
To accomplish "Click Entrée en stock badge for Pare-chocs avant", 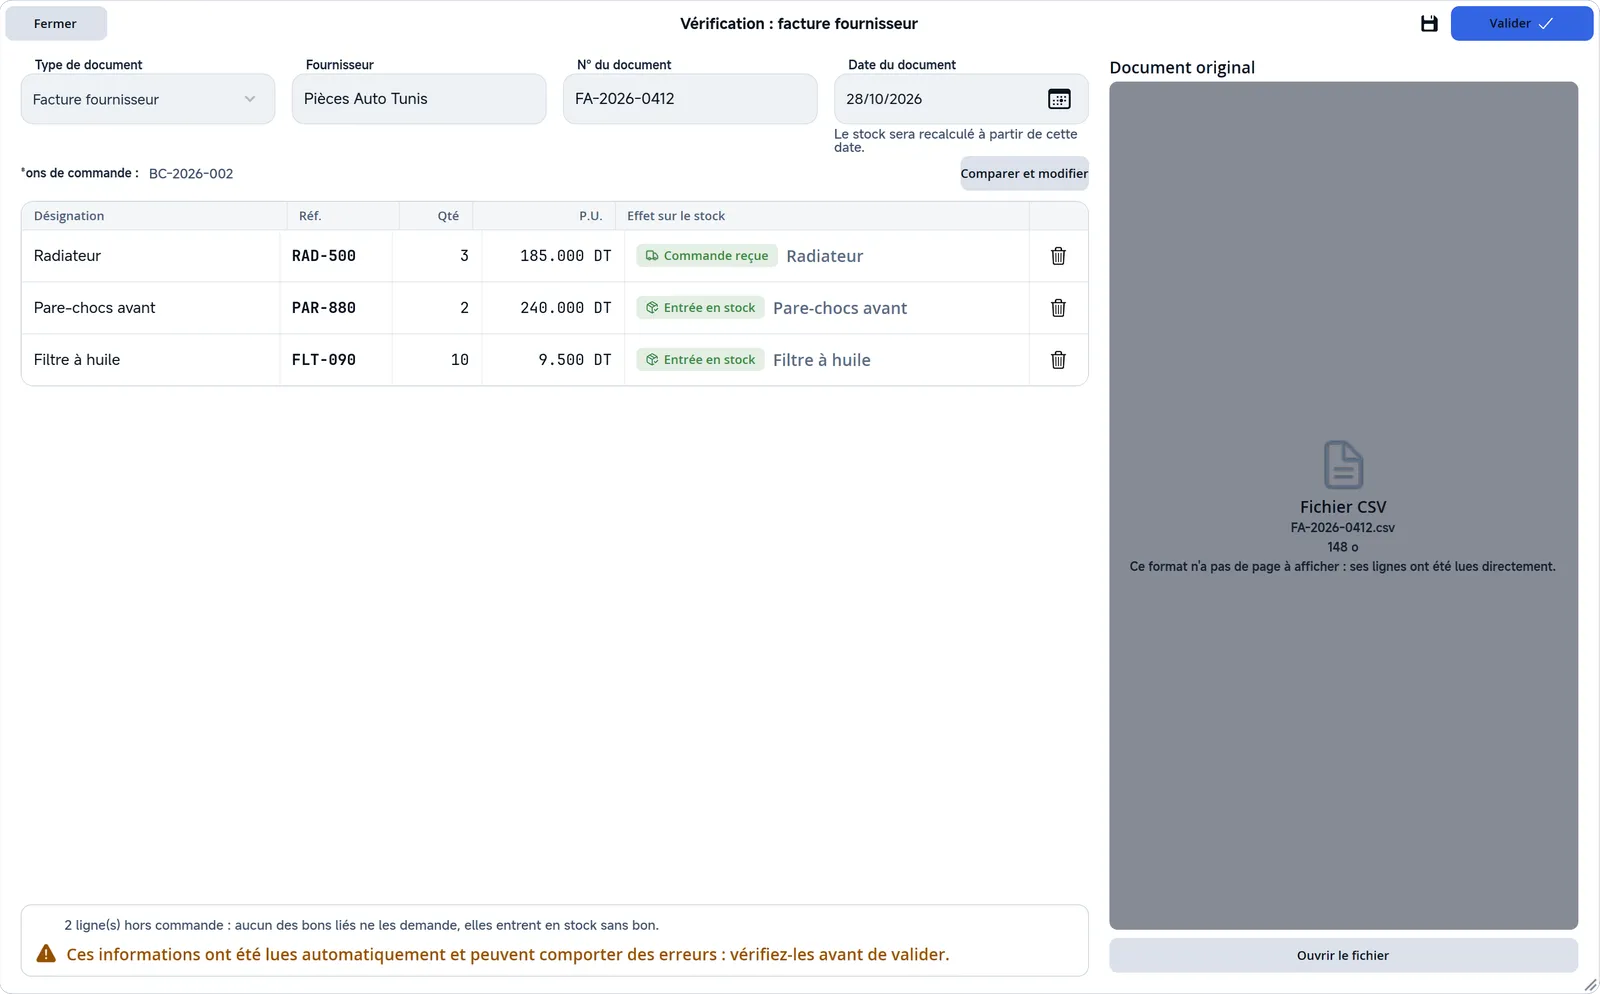I will click(x=701, y=308).
